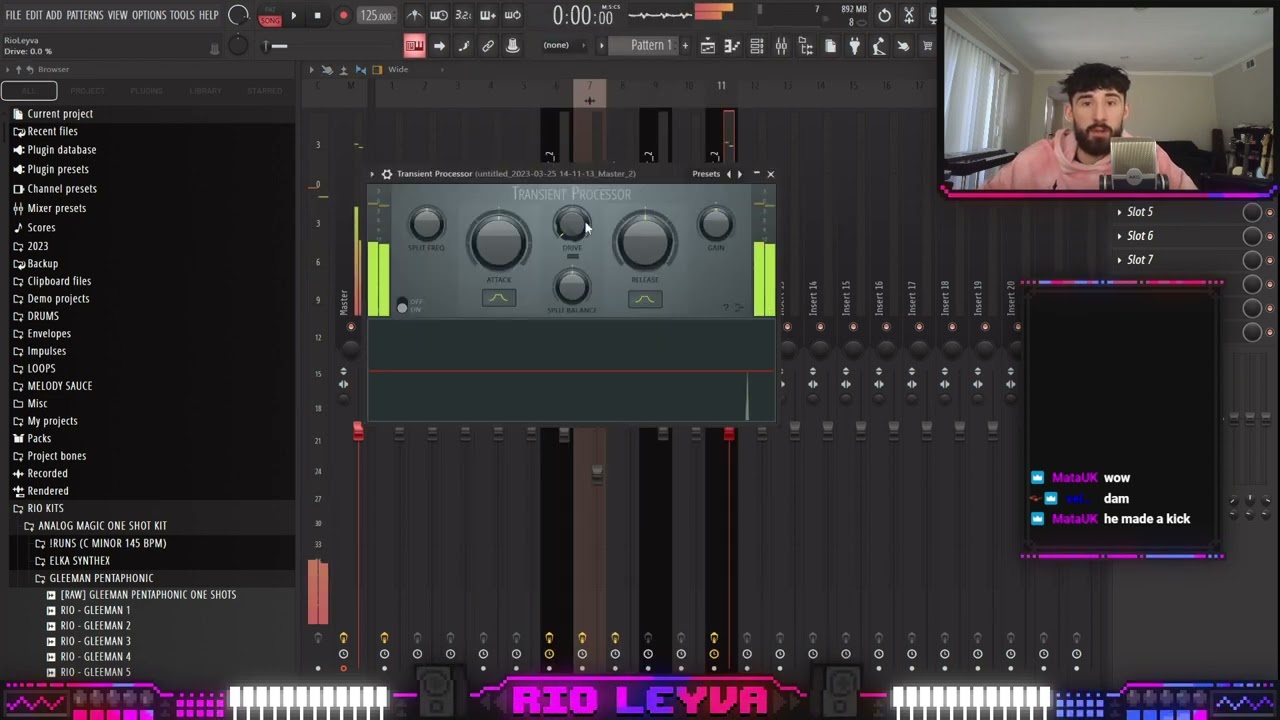Open the VIEW menu
Image resolution: width=1280 pixels, height=720 pixels.
[117, 15]
